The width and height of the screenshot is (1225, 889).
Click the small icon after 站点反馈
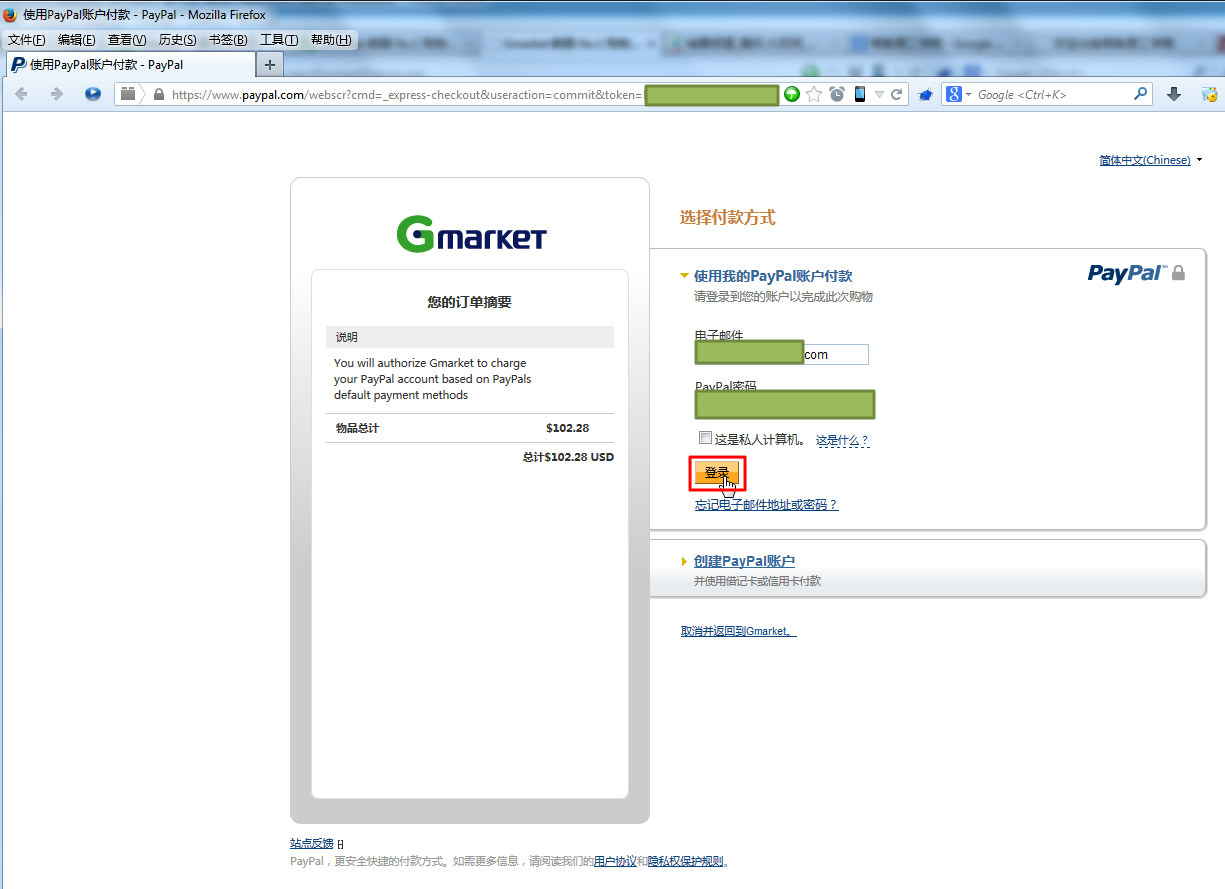click(x=341, y=845)
